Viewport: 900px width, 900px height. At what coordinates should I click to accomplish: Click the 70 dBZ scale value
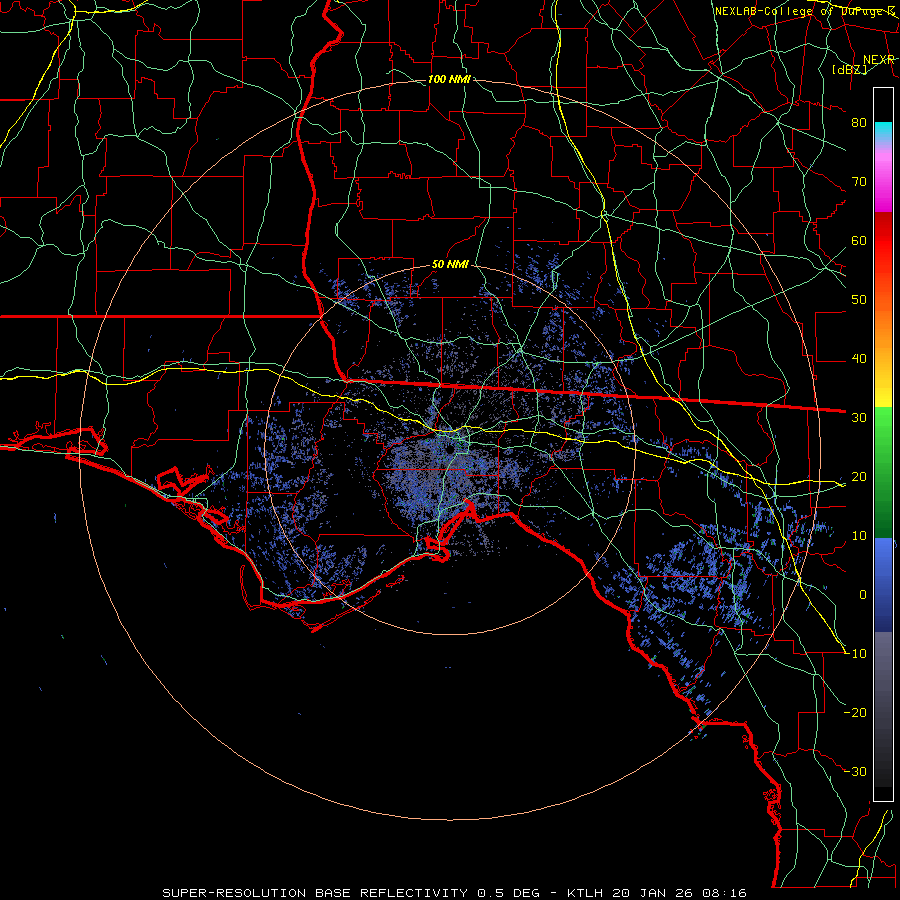point(859,182)
